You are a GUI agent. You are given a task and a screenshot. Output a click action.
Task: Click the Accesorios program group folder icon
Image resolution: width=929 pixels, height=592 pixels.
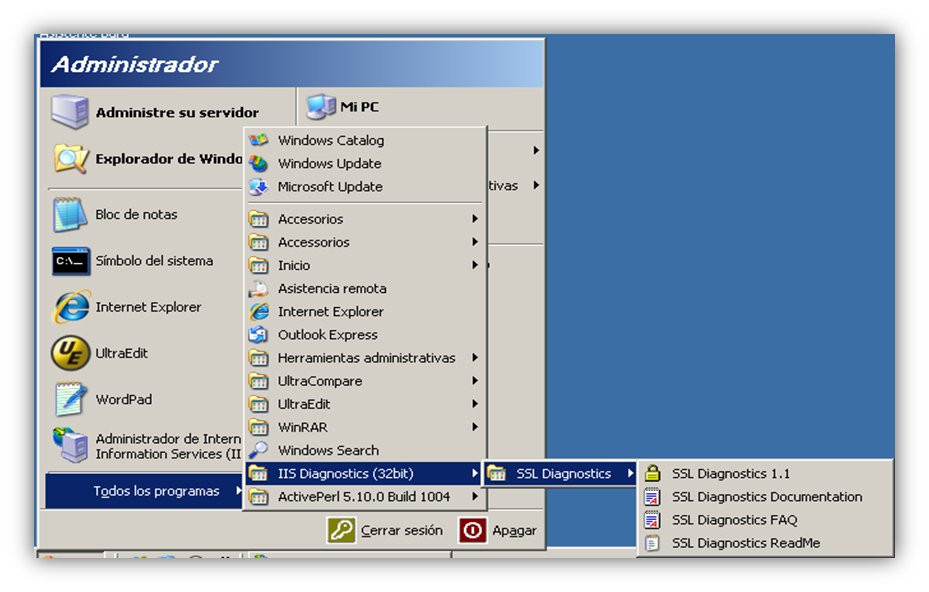[x=258, y=219]
